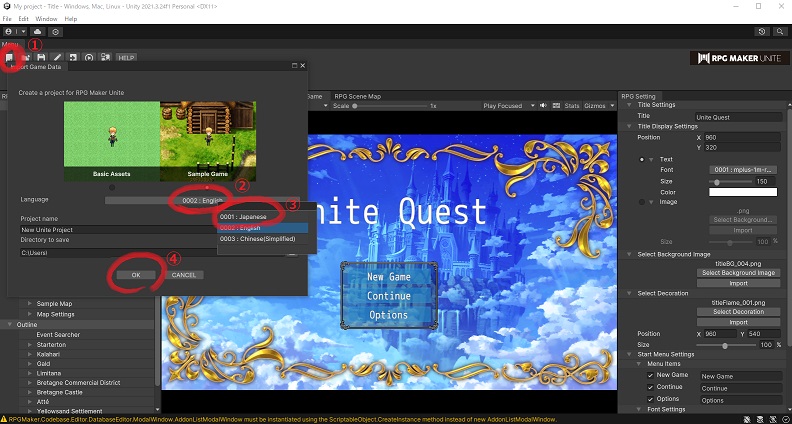Click the HELP toolbar button

coord(126,58)
